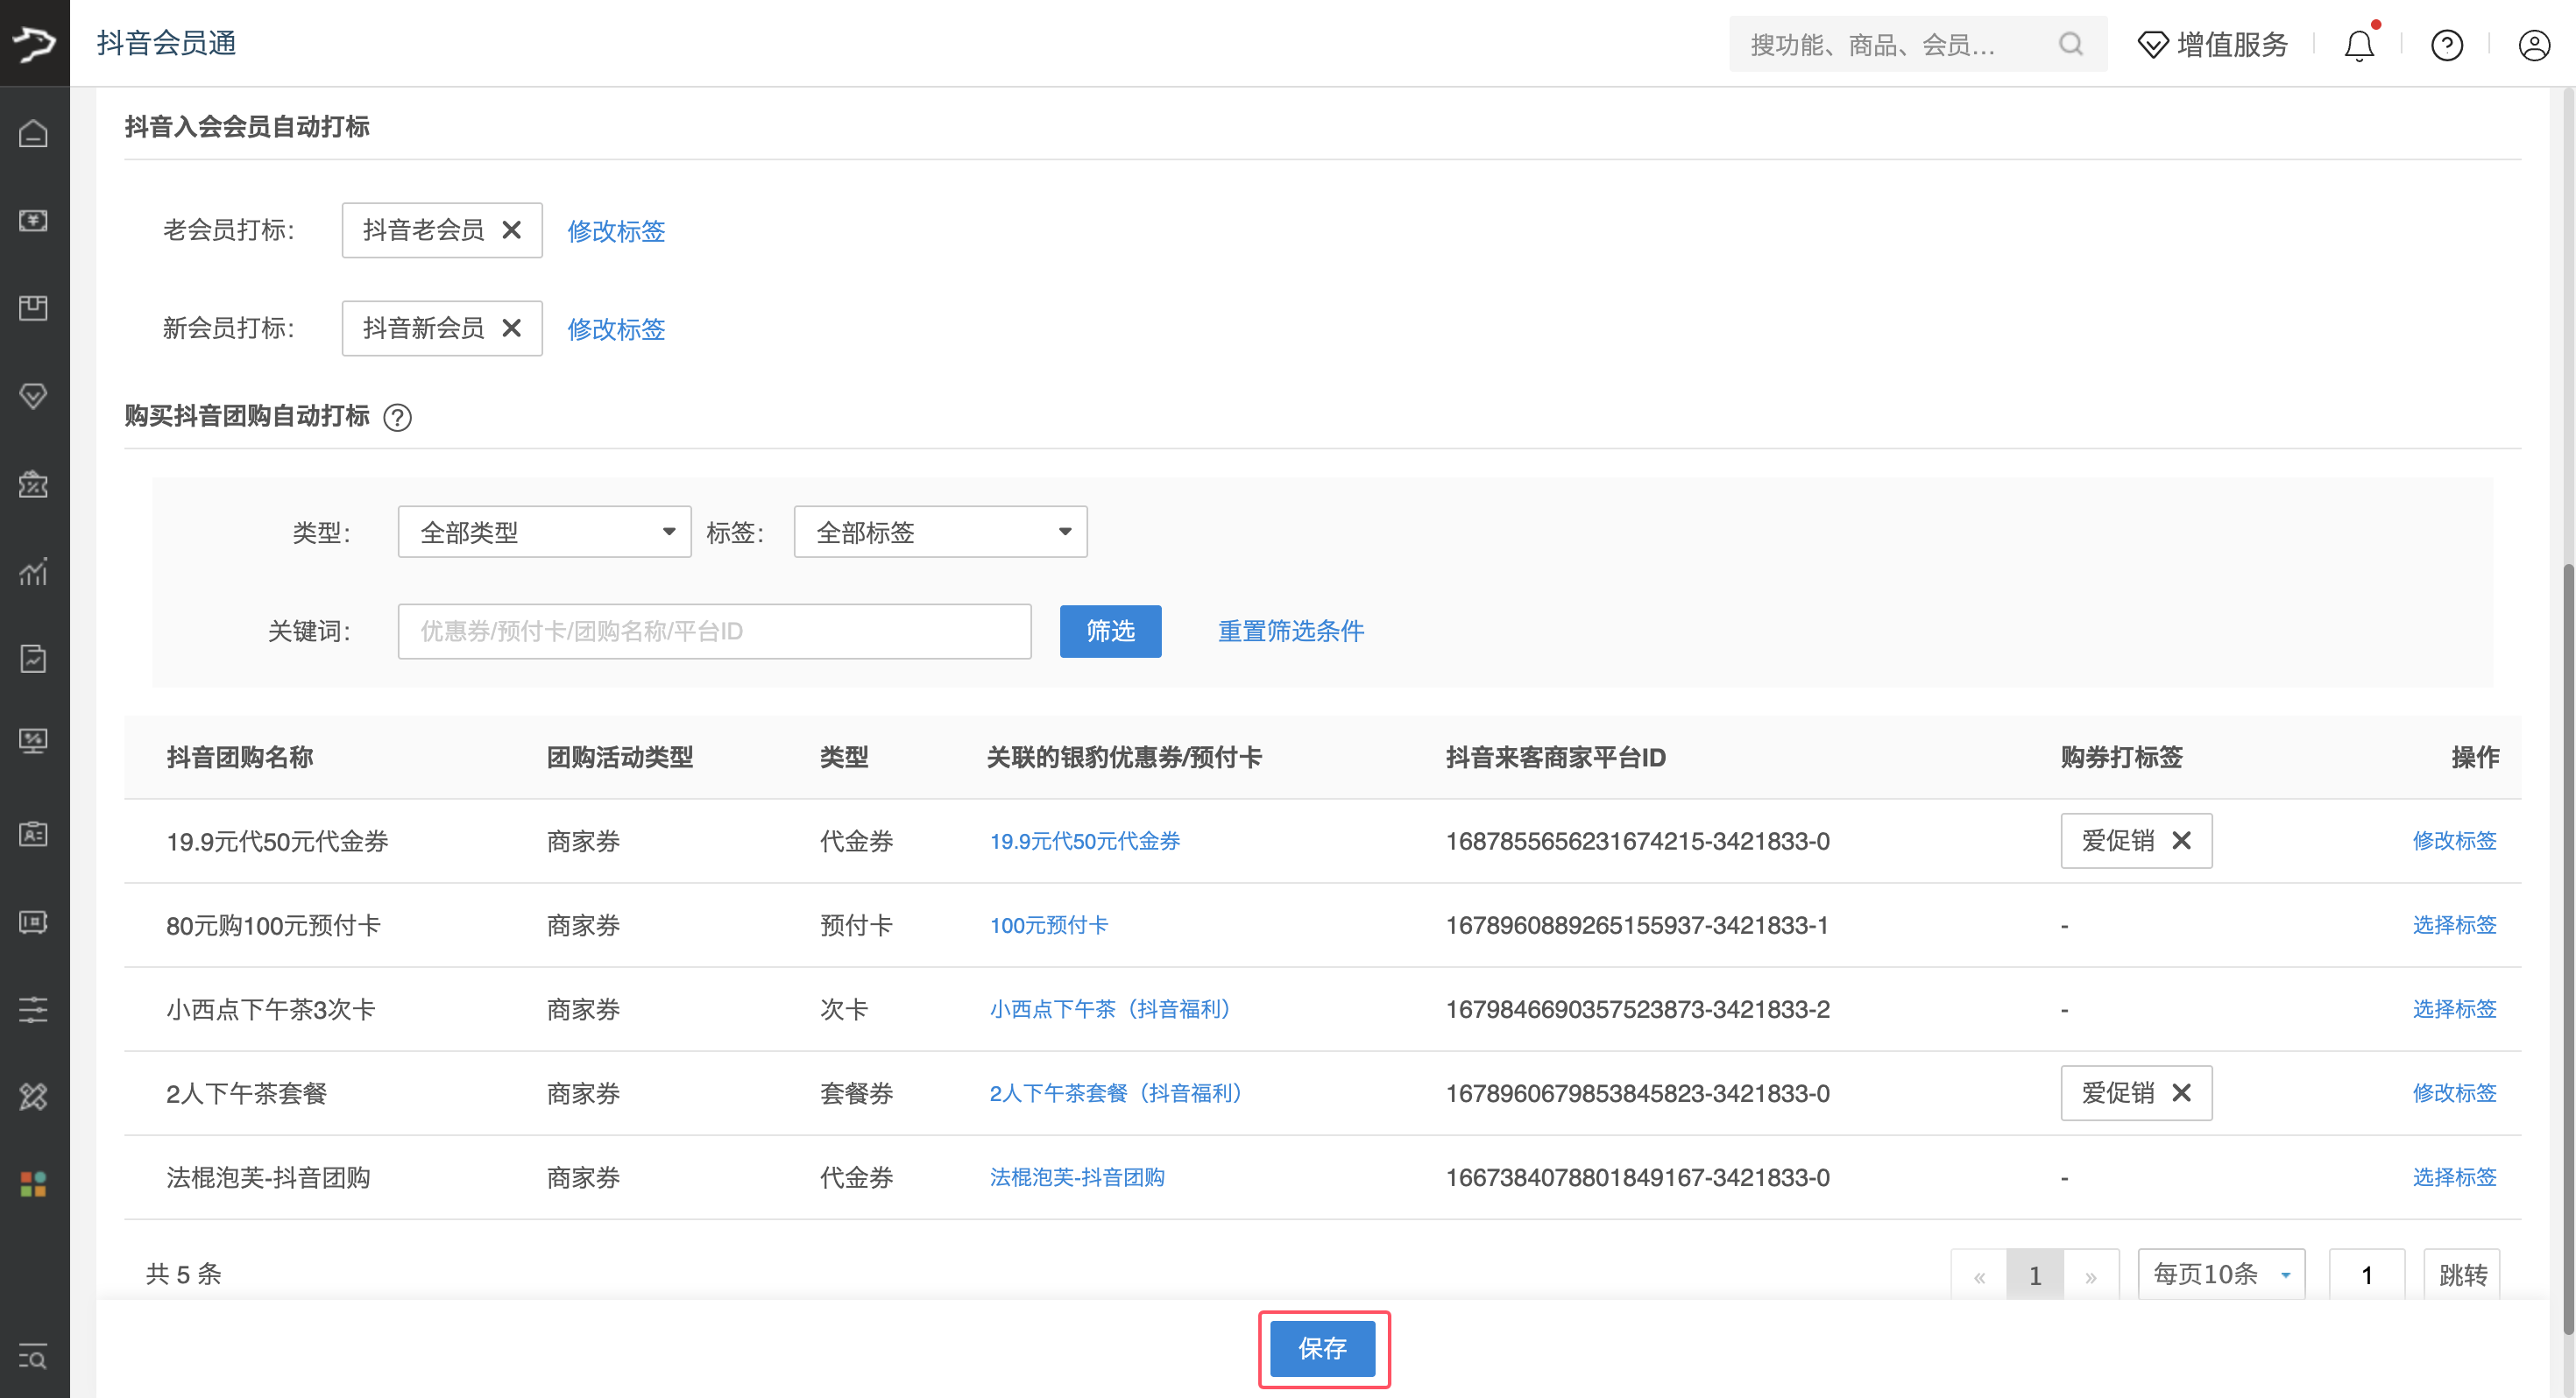Open the bar chart analytics icon in sidebar

(33, 571)
